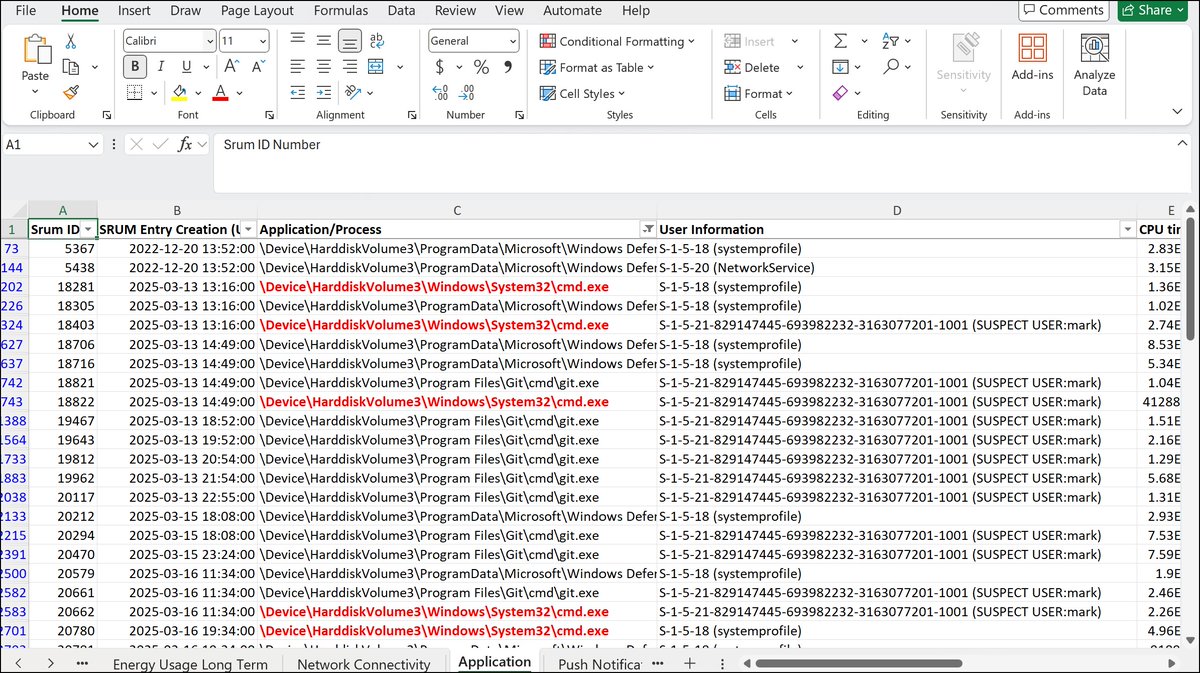Open the Fill Color dropdown arrow
The width and height of the screenshot is (1200, 673).
coord(196,93)
